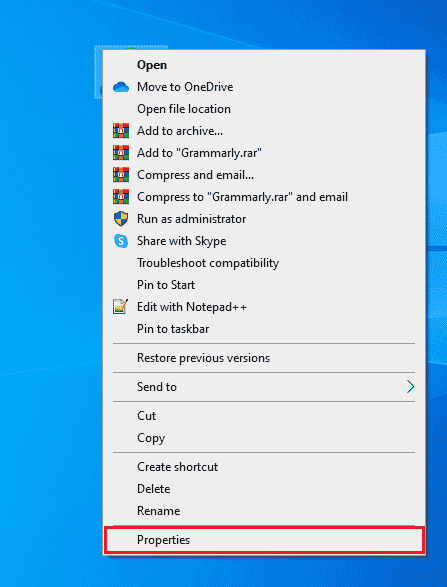The image size is (447, 587).
Task: Click the Skype logo icon
Action: [x=121, y=241]
